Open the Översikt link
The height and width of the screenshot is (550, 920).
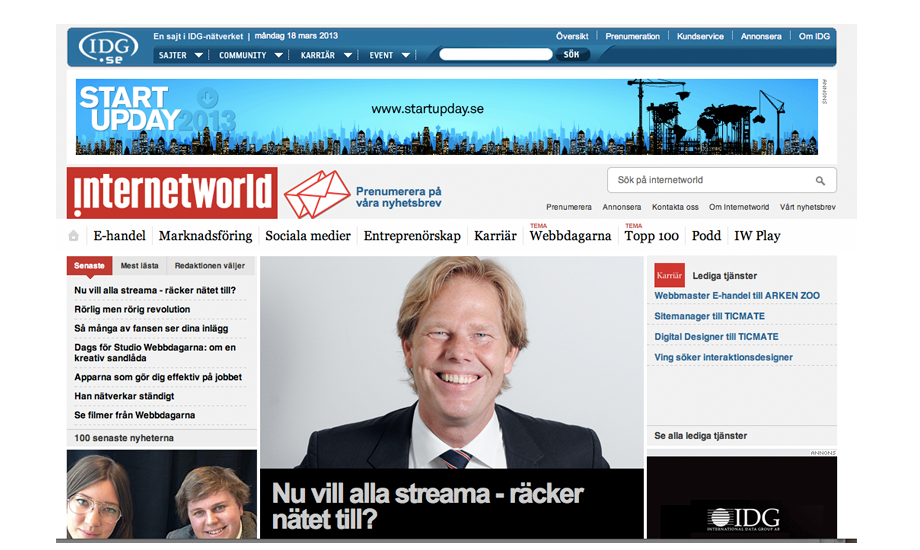[x=572, y=36]
